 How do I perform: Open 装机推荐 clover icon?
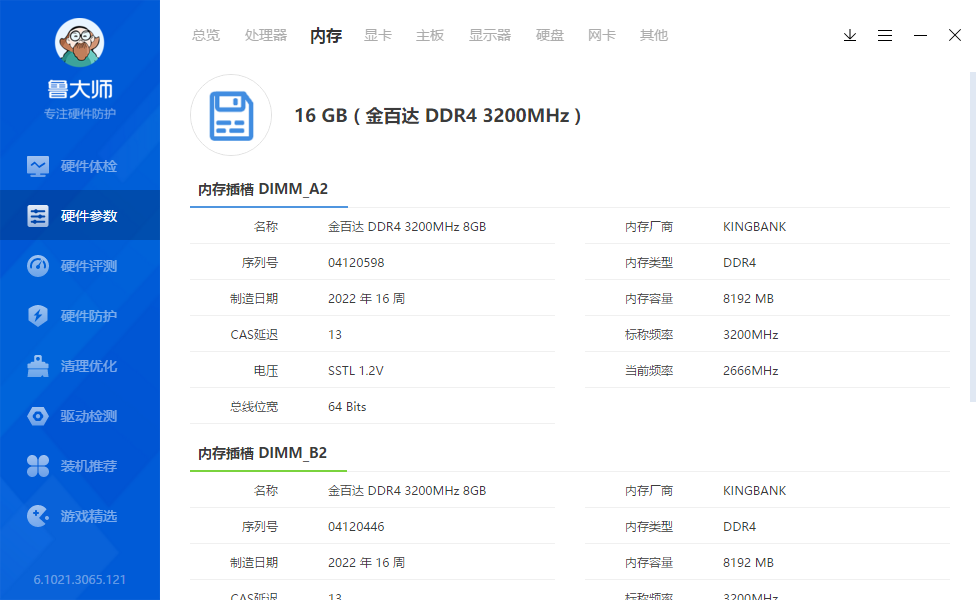[38, 466]
